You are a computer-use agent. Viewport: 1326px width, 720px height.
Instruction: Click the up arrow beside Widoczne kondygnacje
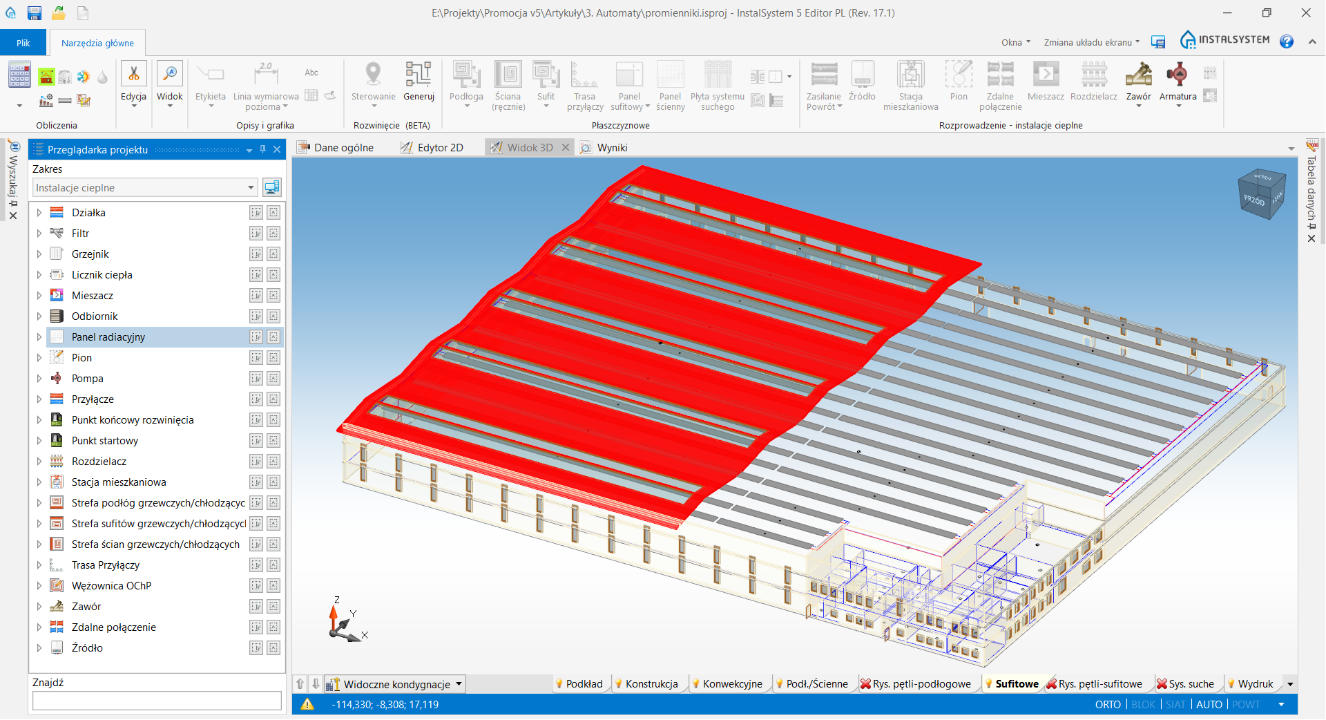(x=299, y=684)
